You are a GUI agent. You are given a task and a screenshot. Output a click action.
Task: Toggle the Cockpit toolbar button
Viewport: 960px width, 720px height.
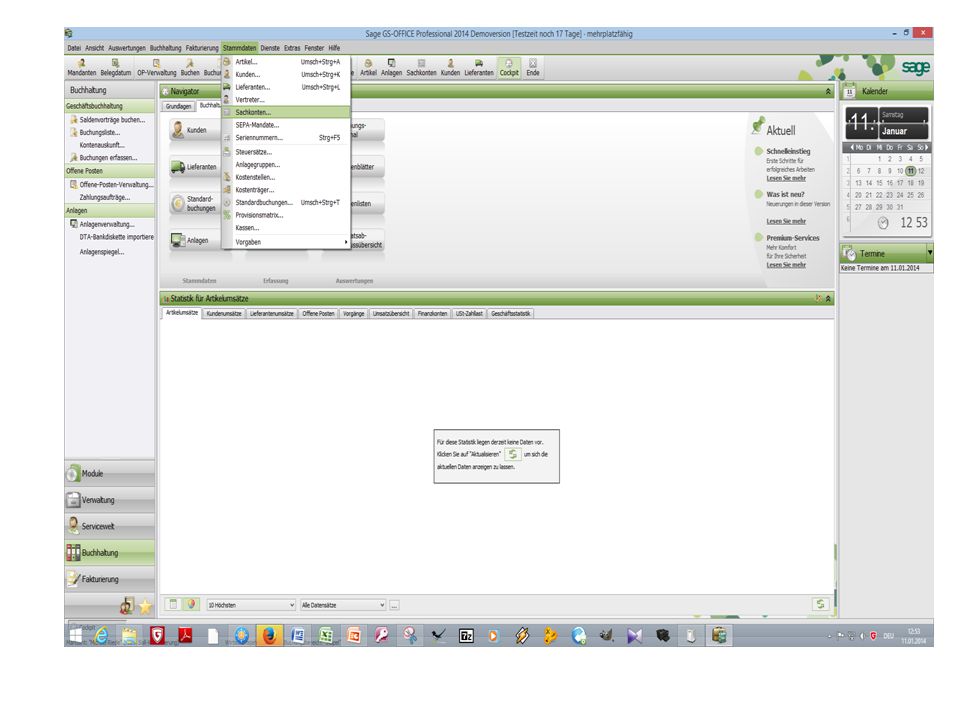tap(509, 67)
